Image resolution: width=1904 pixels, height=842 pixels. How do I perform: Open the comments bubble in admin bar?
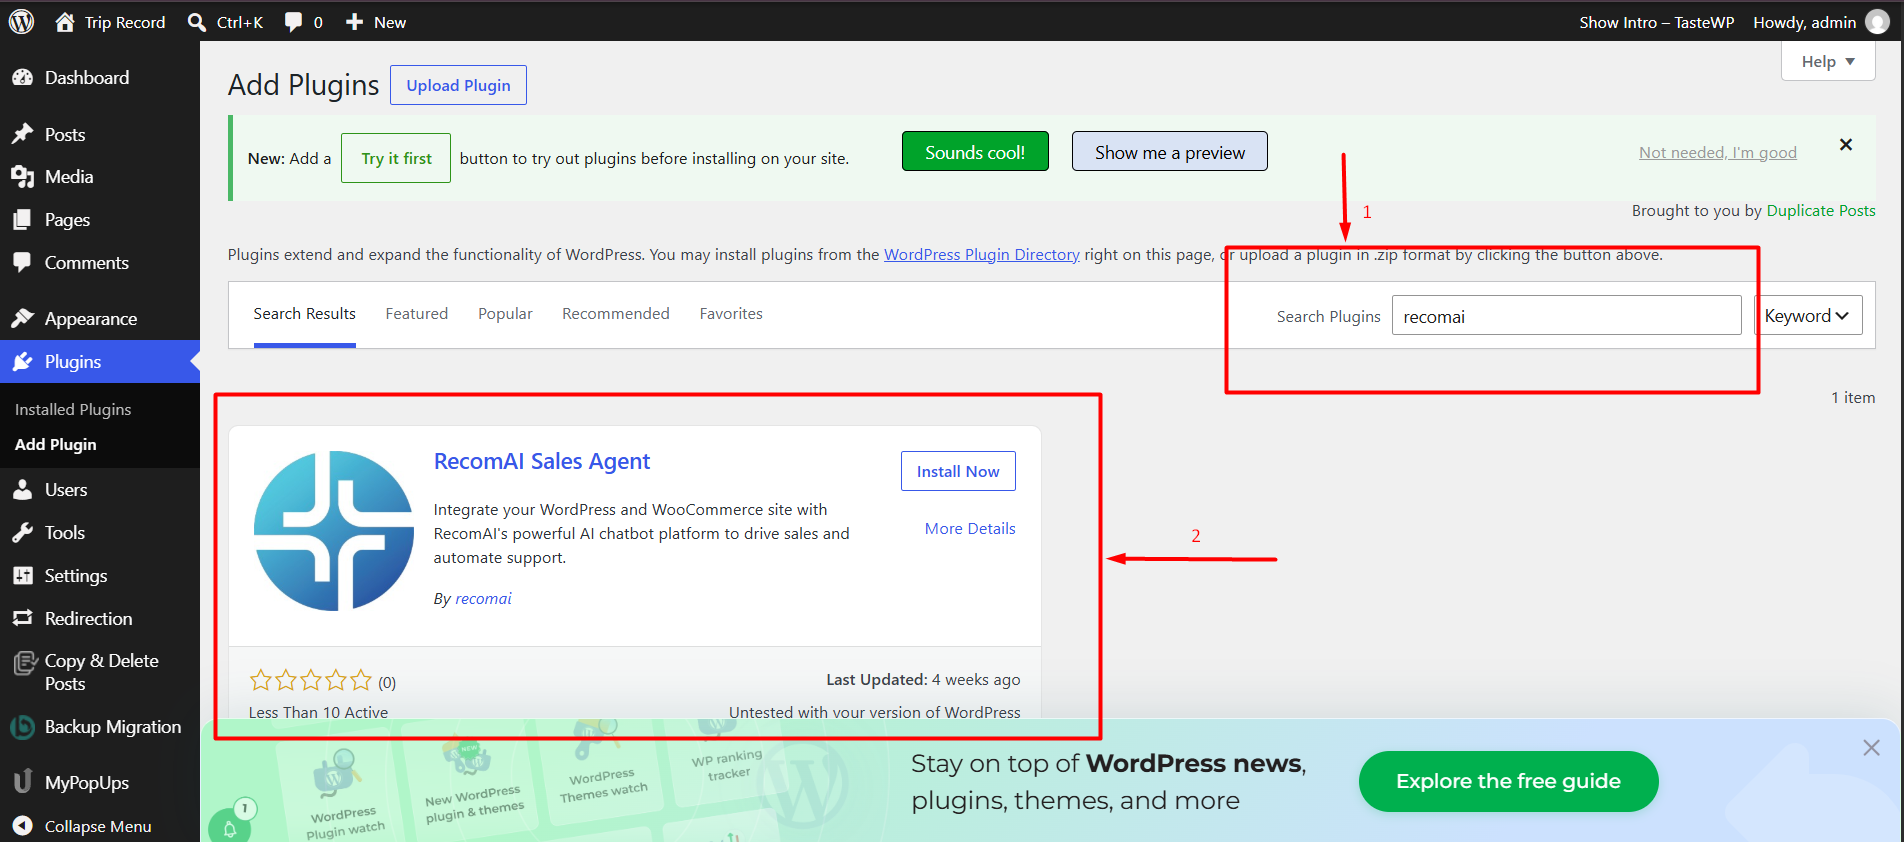(293, 22)
